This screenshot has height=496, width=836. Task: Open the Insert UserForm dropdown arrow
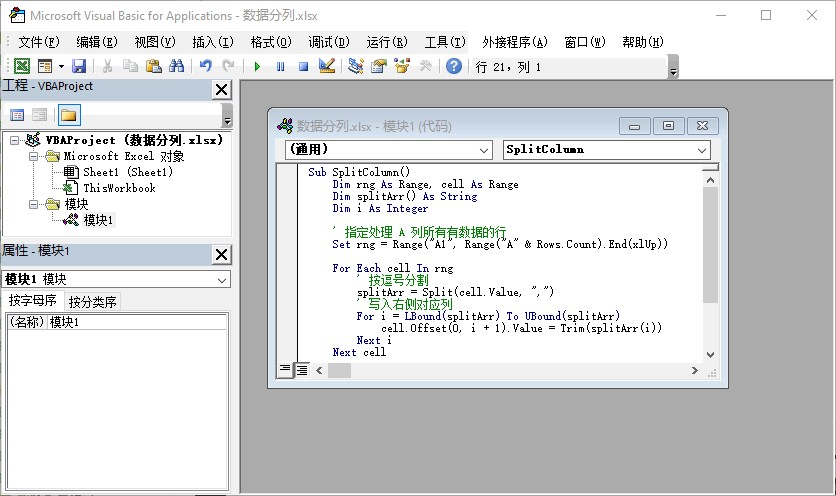[x=61, y=67]
